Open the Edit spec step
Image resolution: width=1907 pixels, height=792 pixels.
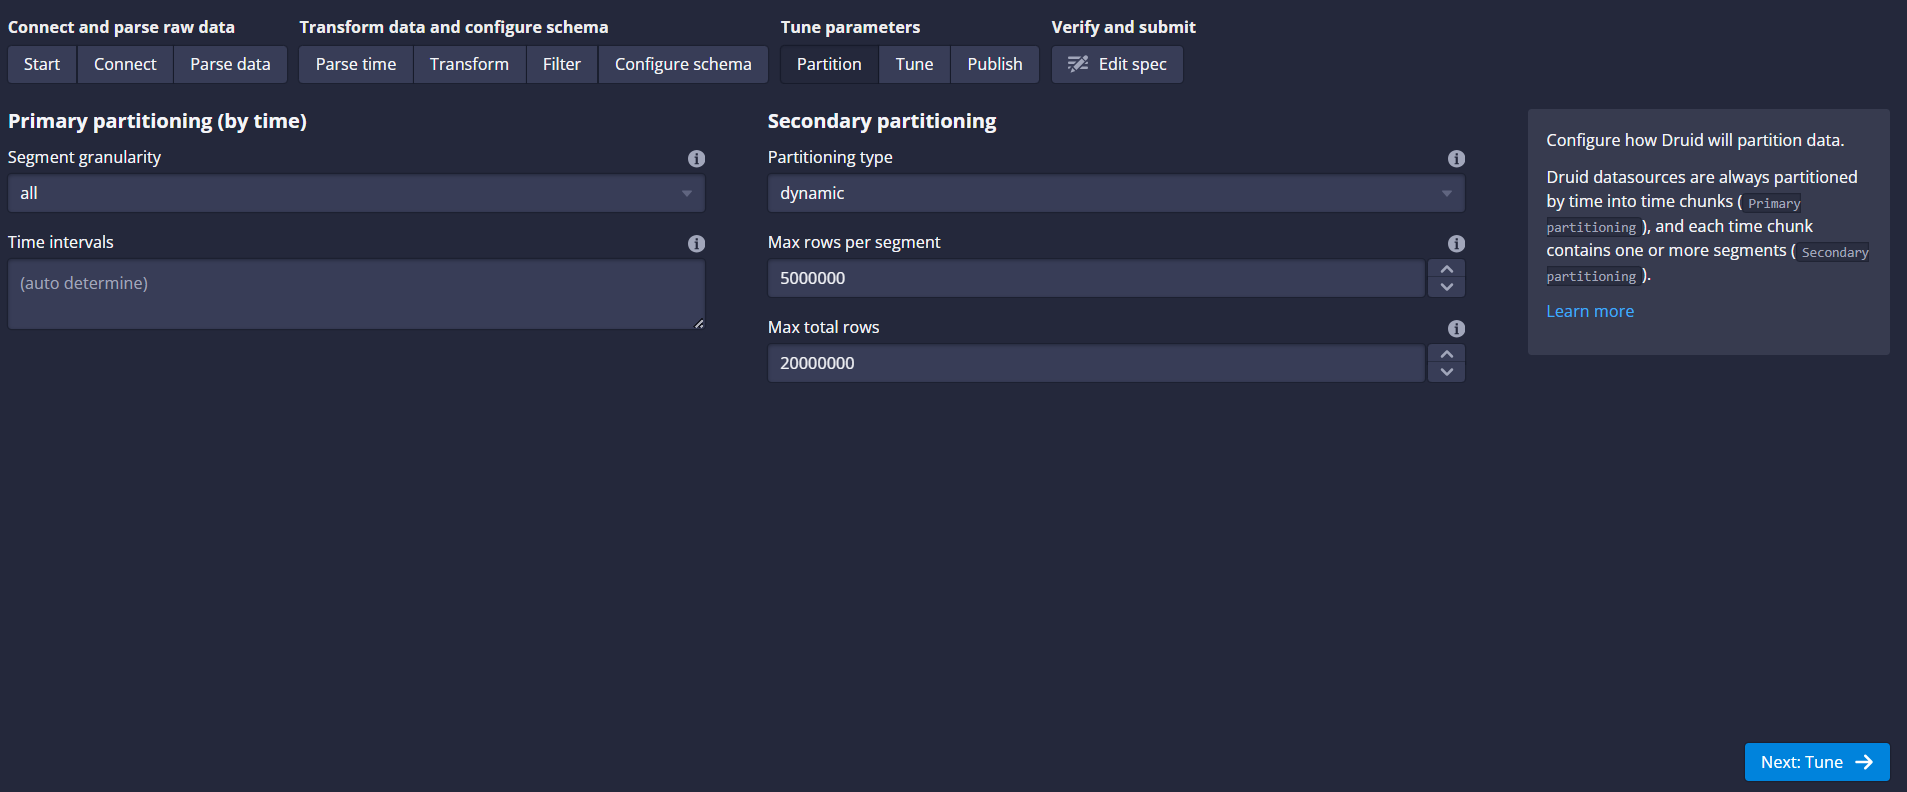1117,64
